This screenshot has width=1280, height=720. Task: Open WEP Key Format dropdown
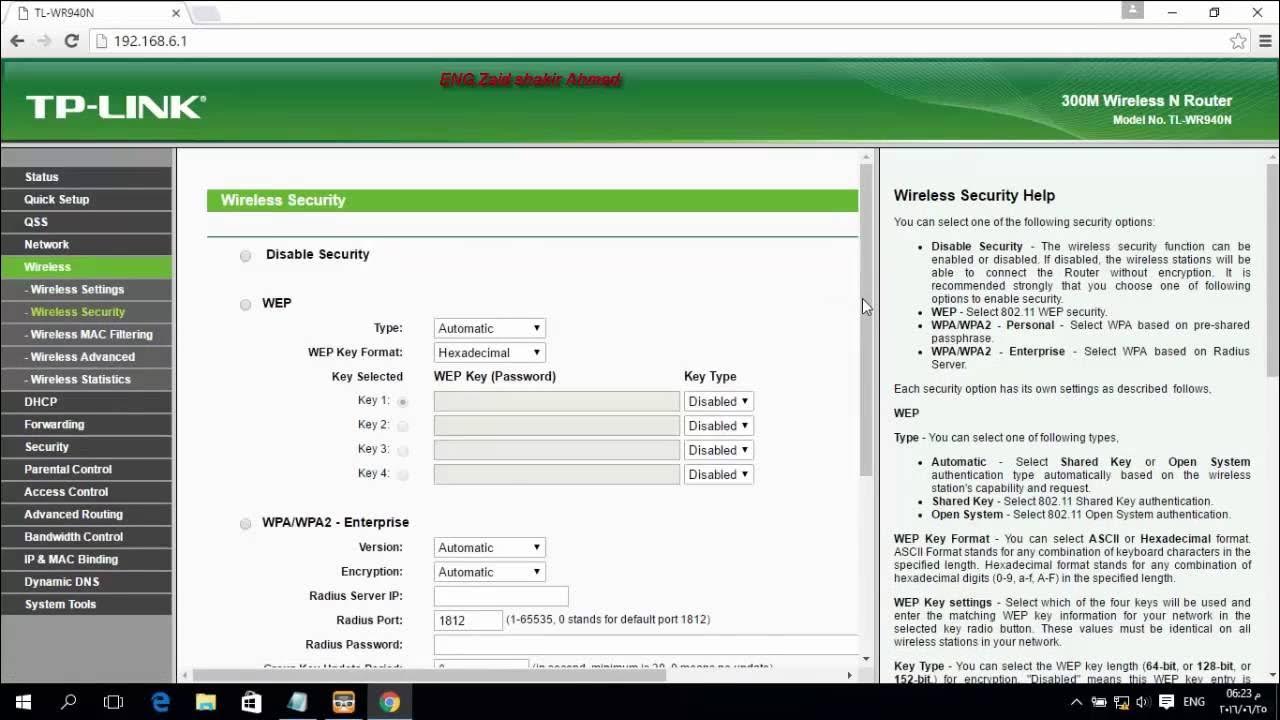tap(490, 352)
